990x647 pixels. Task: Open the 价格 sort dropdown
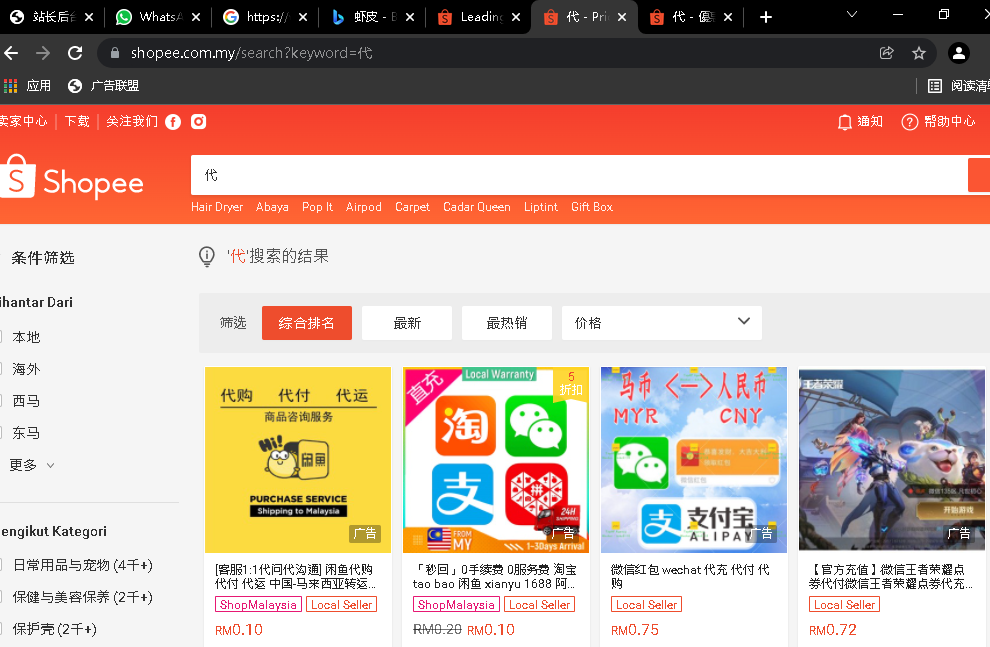coord(661,323)
